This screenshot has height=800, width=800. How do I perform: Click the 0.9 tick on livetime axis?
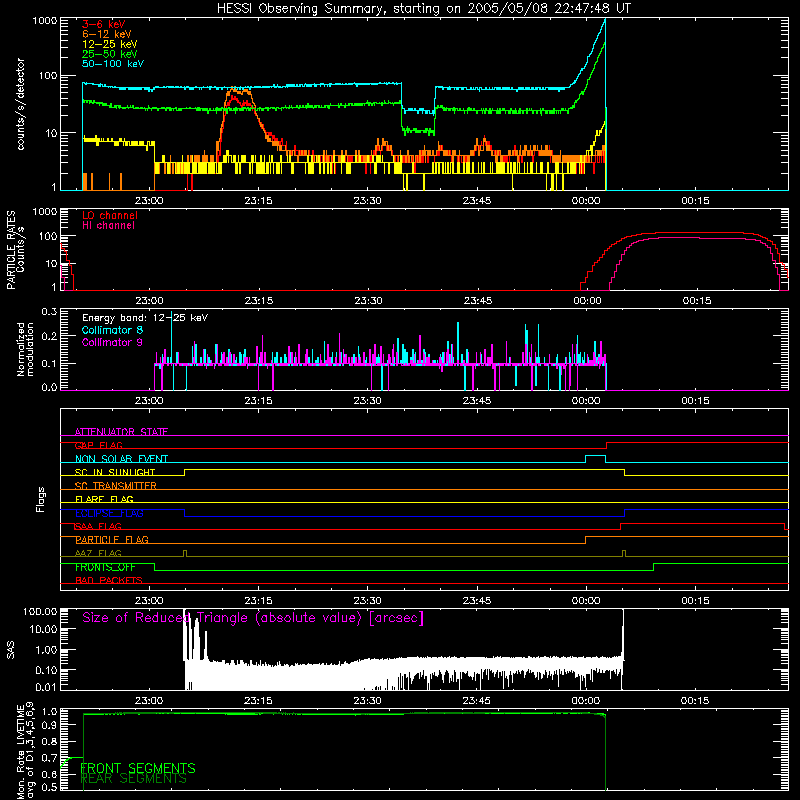49,724
